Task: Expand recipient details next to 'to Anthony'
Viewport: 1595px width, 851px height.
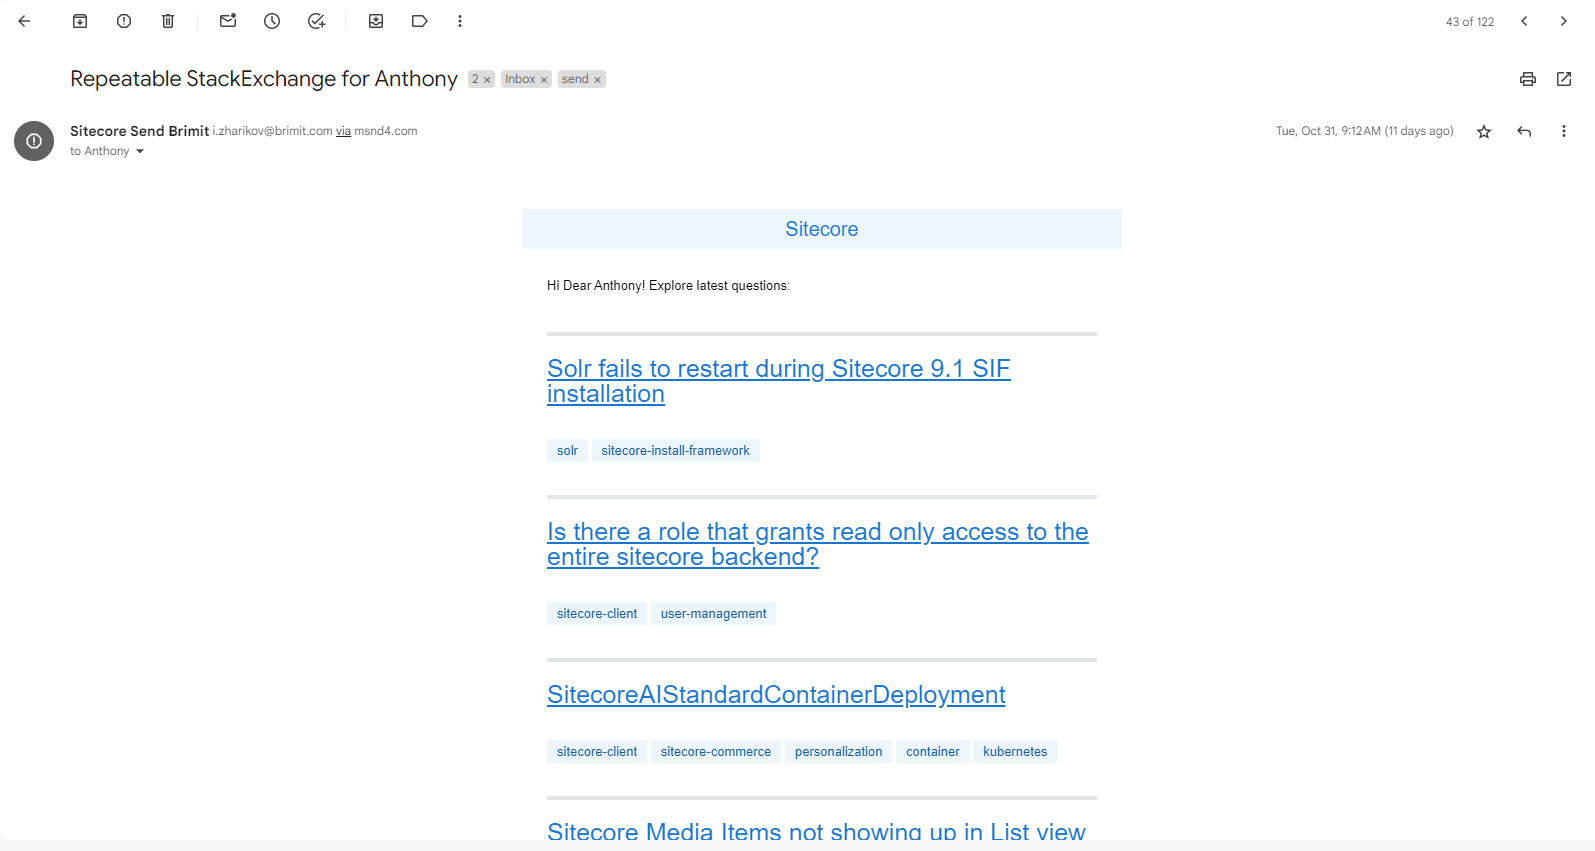Action: pos(140,152)
